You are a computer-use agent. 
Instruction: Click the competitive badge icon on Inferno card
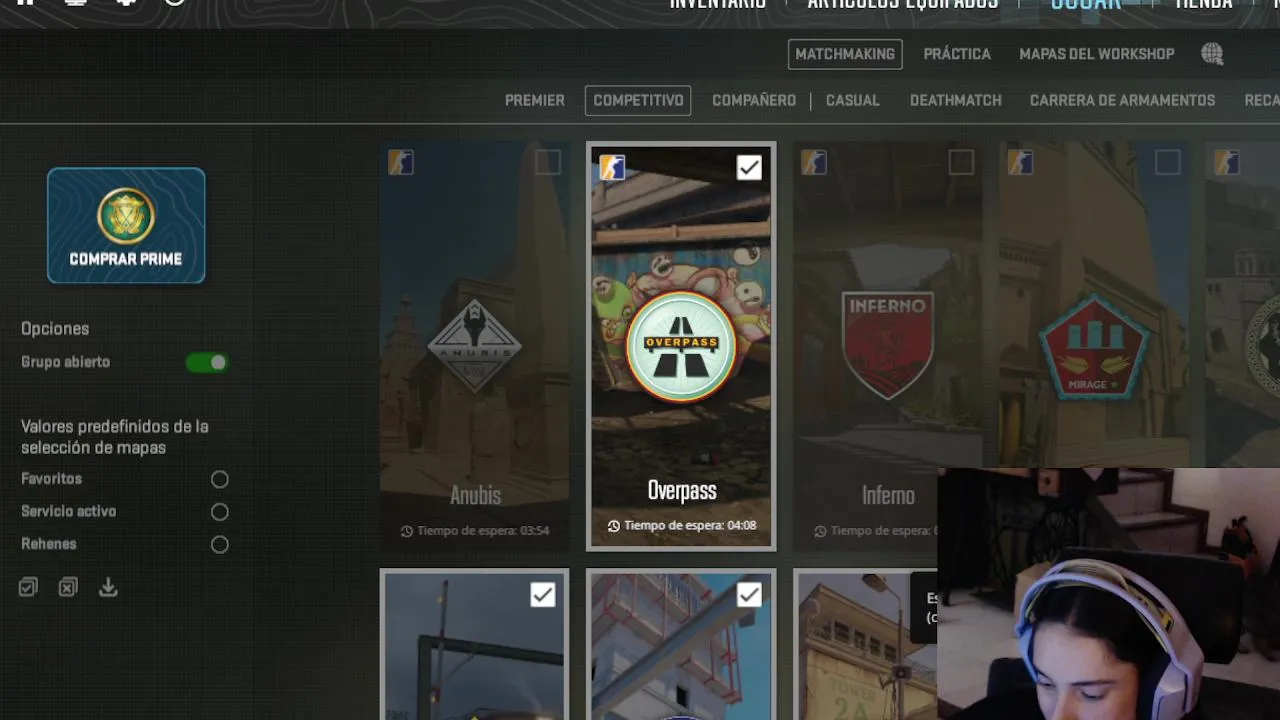pyautogui.click(x=814, y=162)
